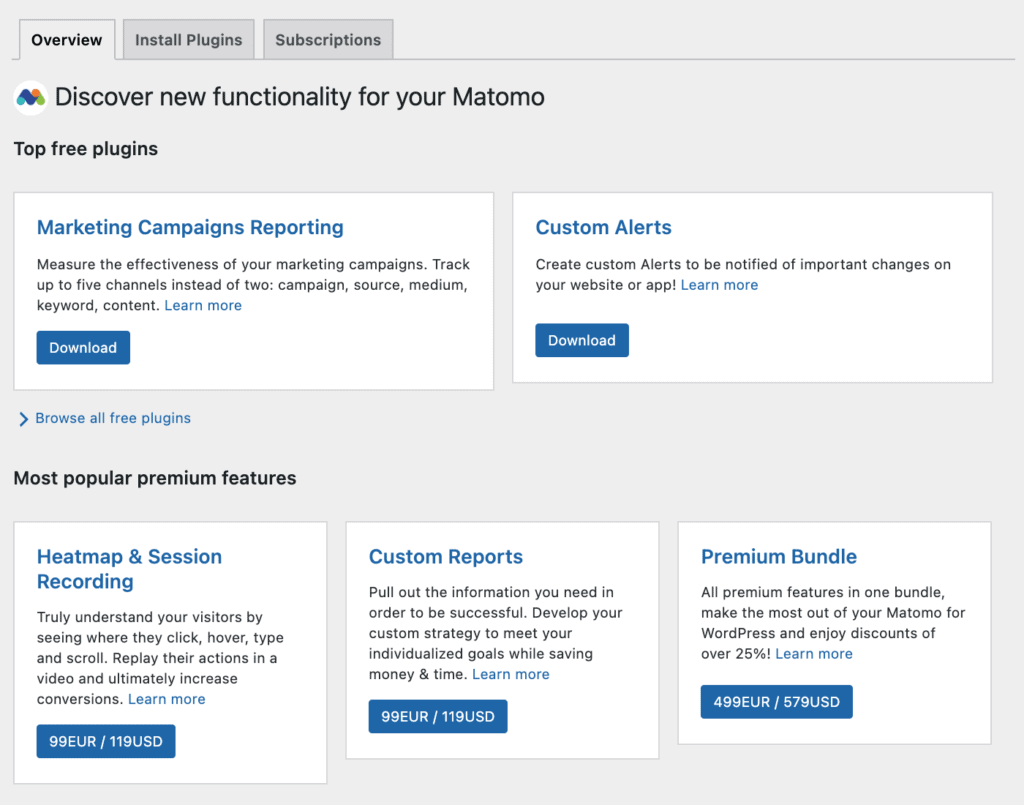Open the Subscriptions tab
This screenshot has width=1024, height=805.
(x=328, y=40)
